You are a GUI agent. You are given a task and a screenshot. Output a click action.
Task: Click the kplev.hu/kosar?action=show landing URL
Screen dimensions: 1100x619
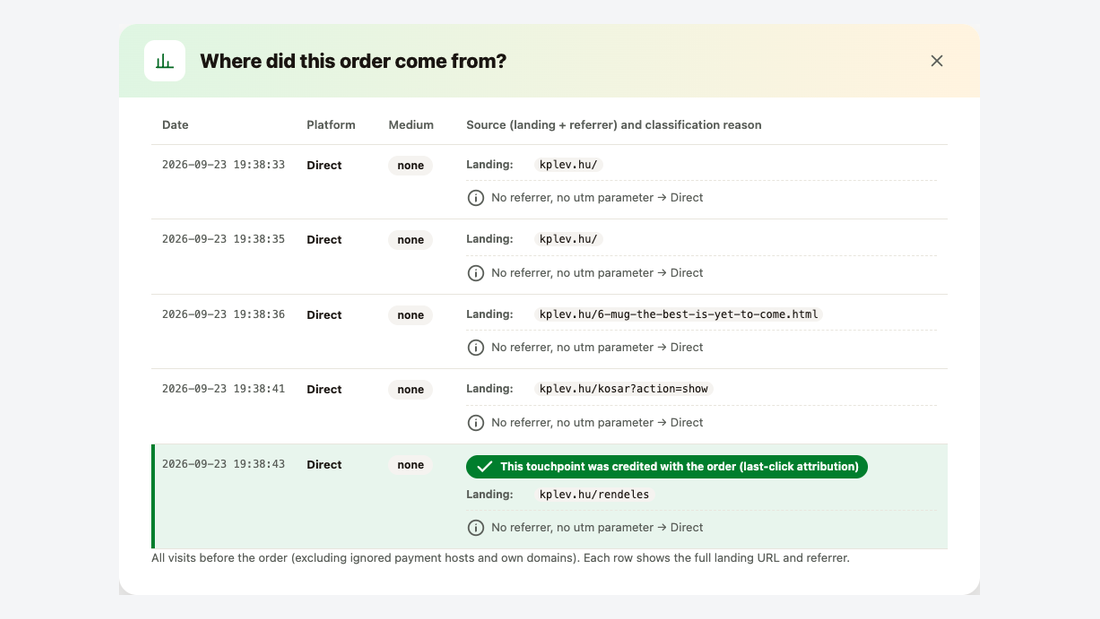coord(624,389)
